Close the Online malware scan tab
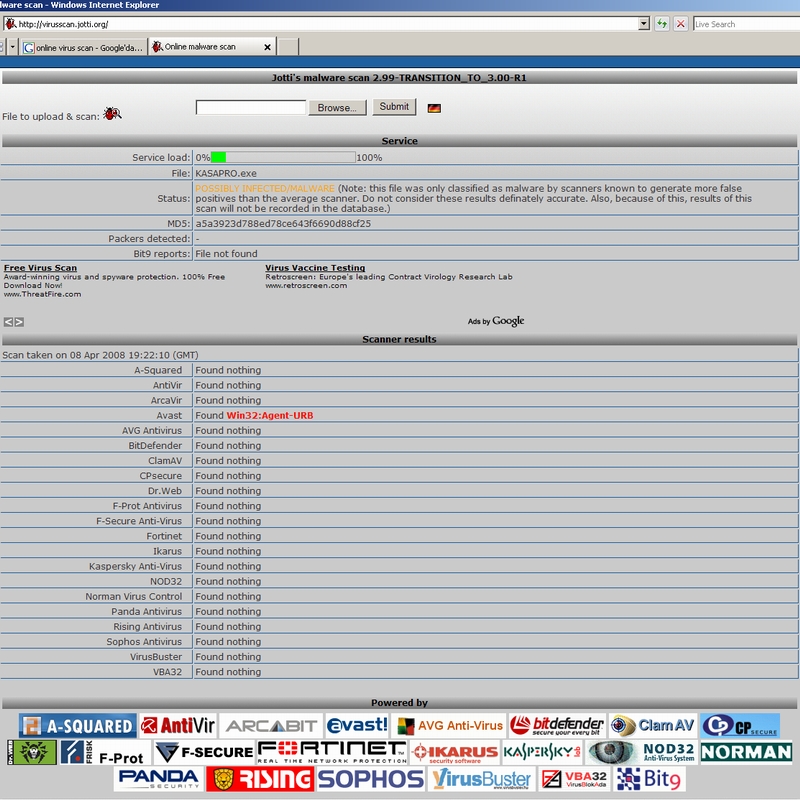The image size is (800, 801). click(x=267, y=47)
